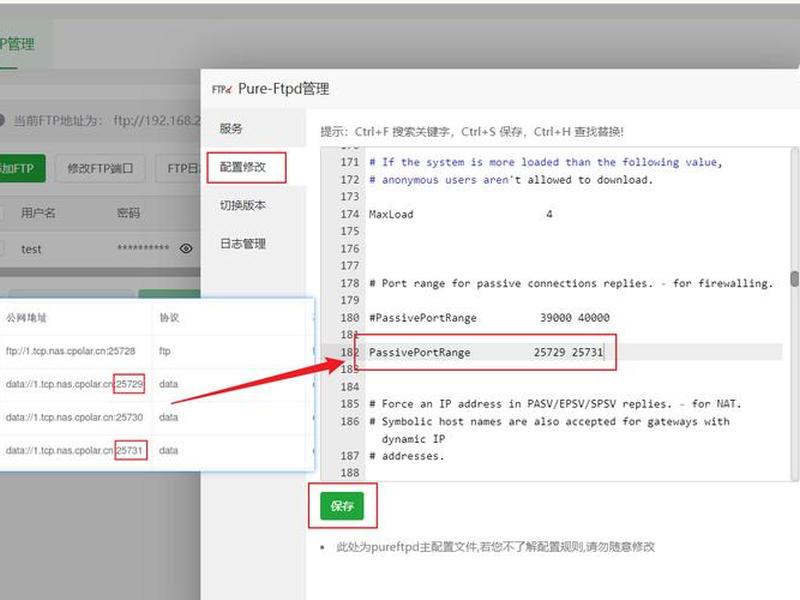800x600 pixels.
Task: Click the 公网地址 column header
Action: pos(26,318)
